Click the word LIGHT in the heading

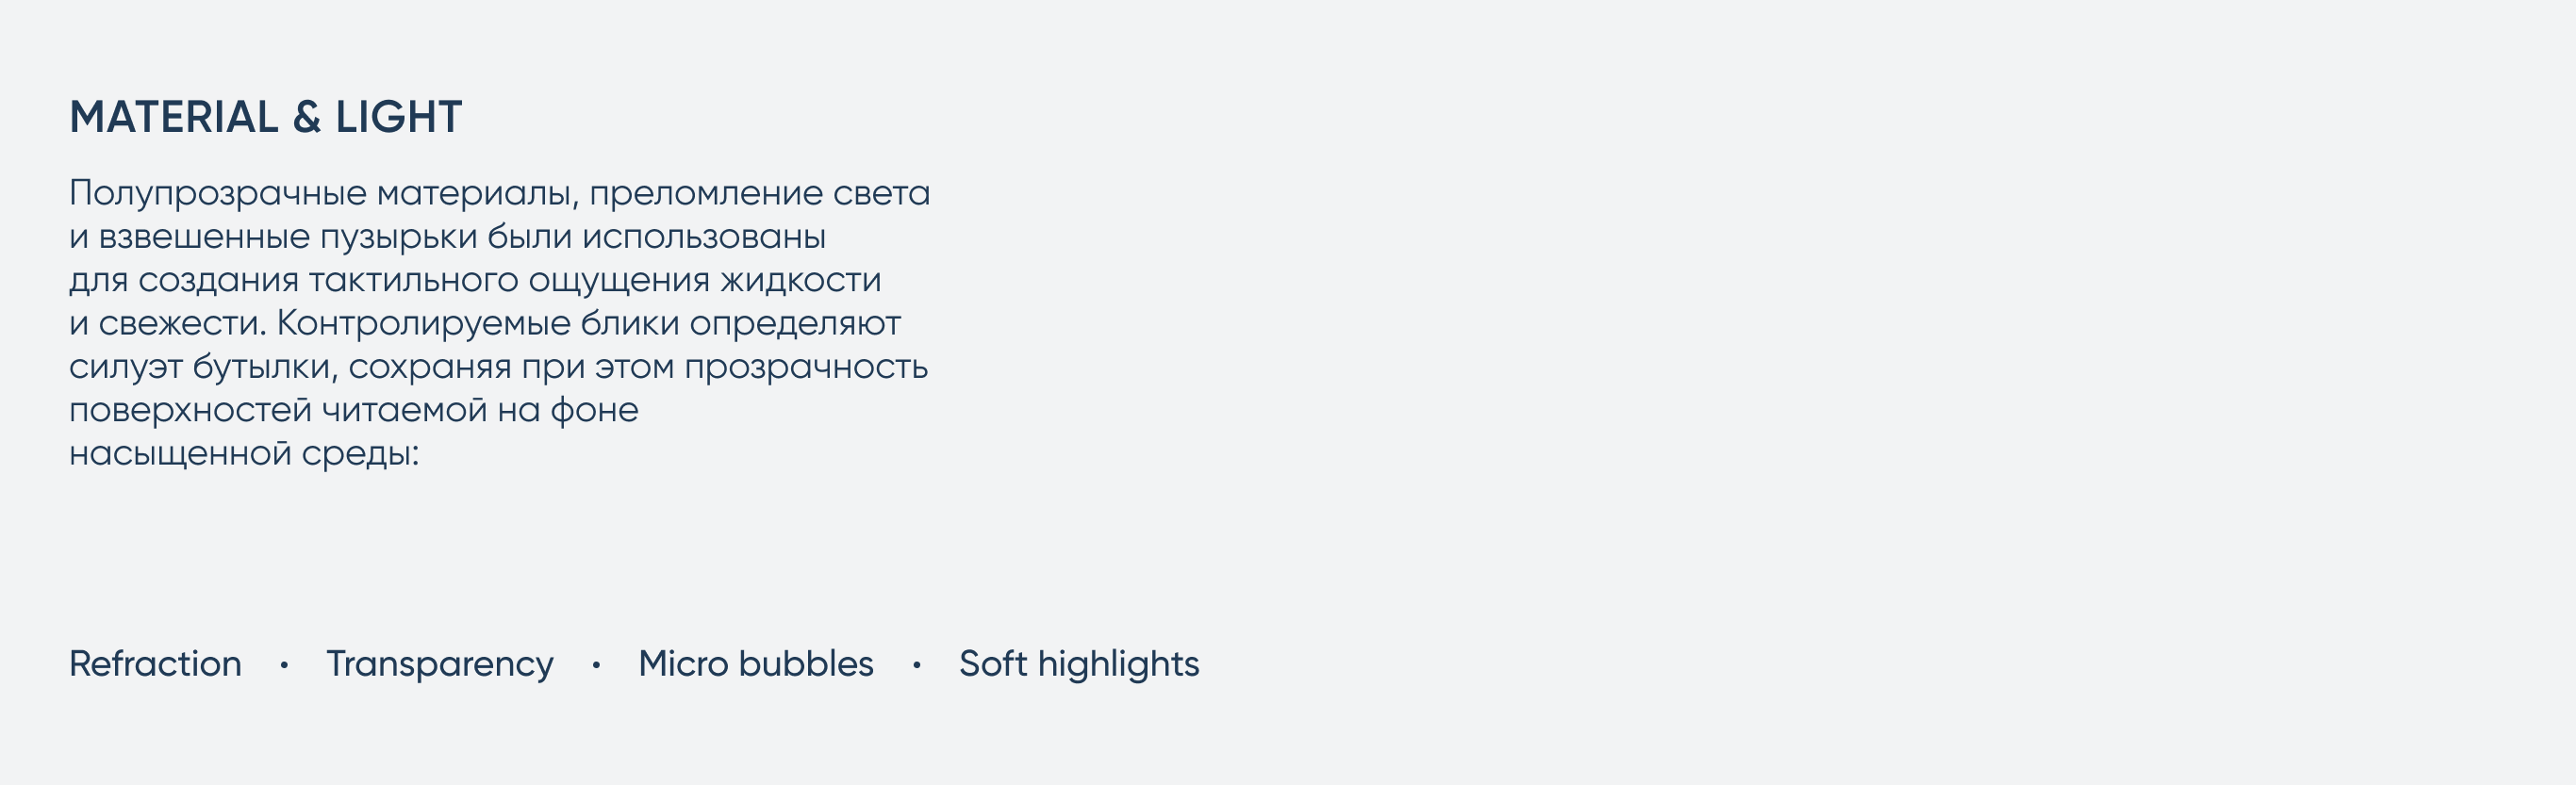tap(398, 117)
